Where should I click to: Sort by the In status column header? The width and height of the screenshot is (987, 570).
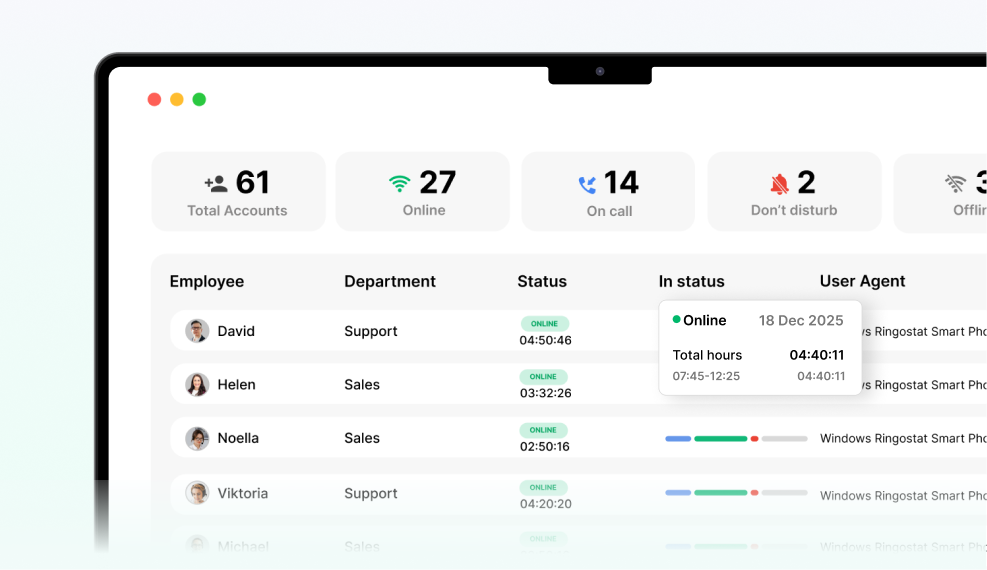(691, 281)
